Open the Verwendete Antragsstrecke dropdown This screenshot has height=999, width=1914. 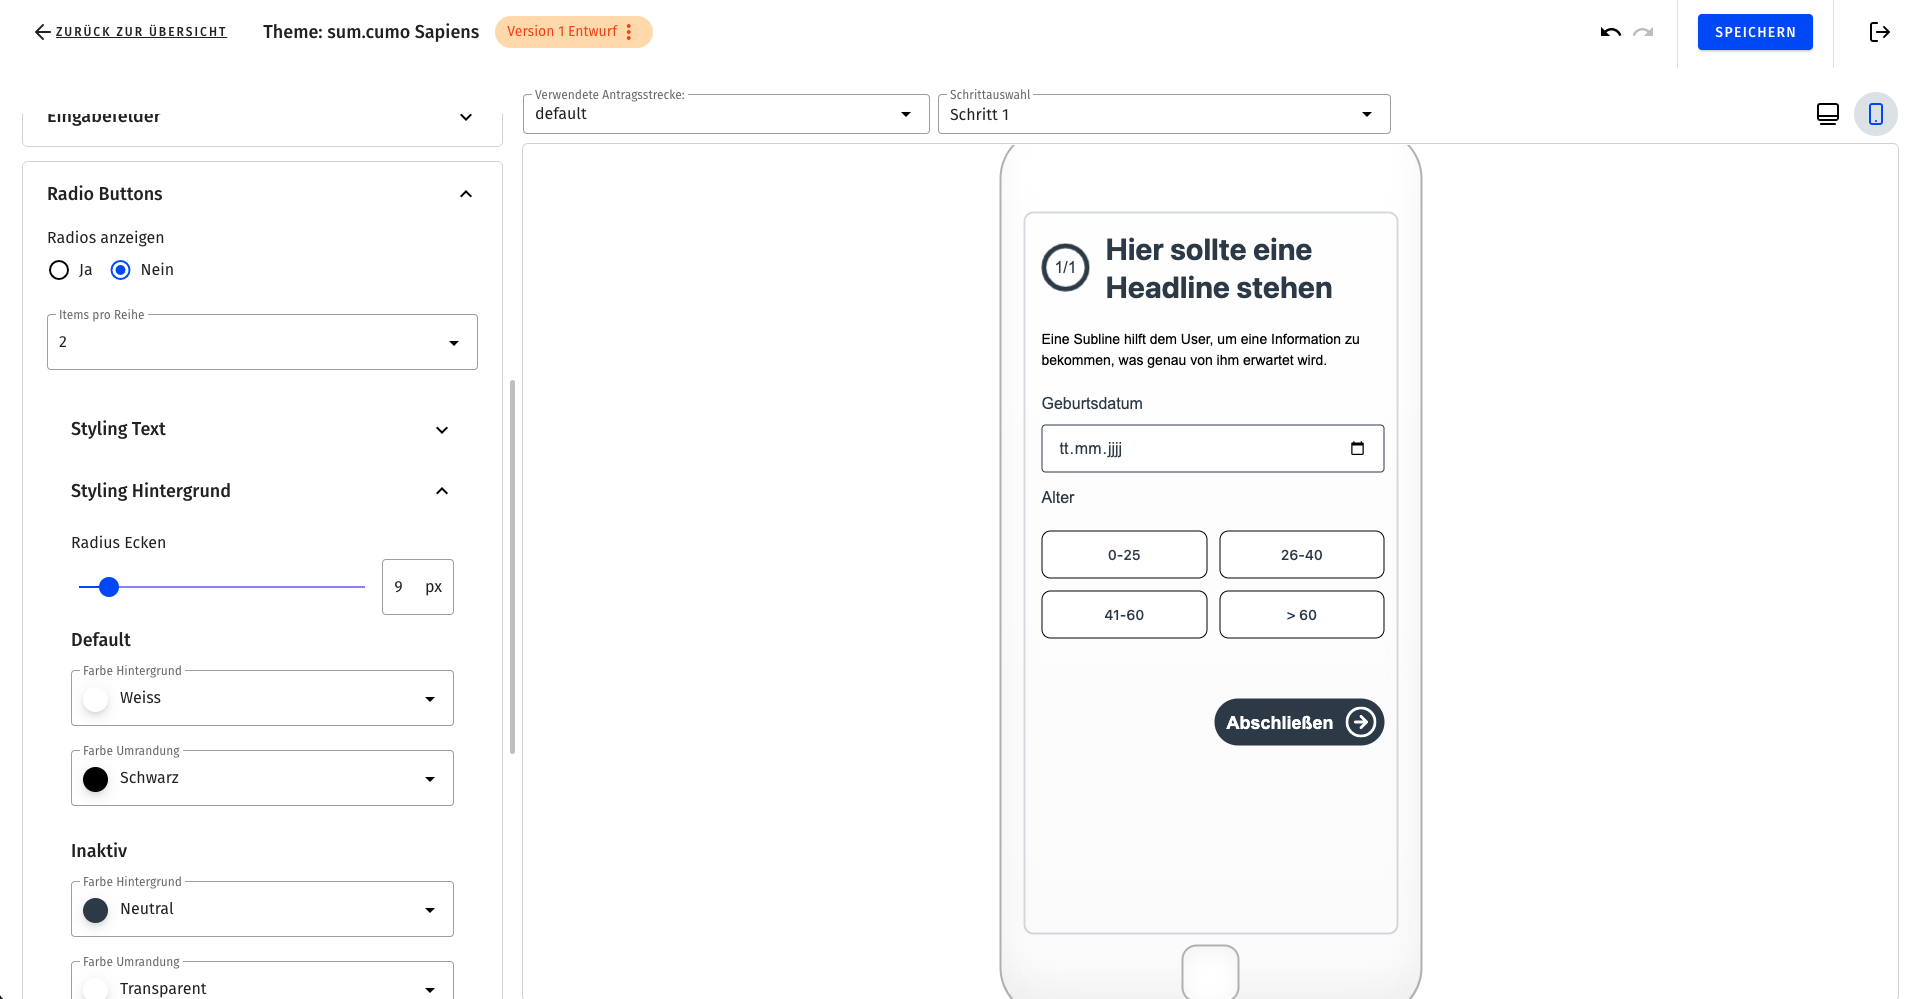click(x=726, y=114)
